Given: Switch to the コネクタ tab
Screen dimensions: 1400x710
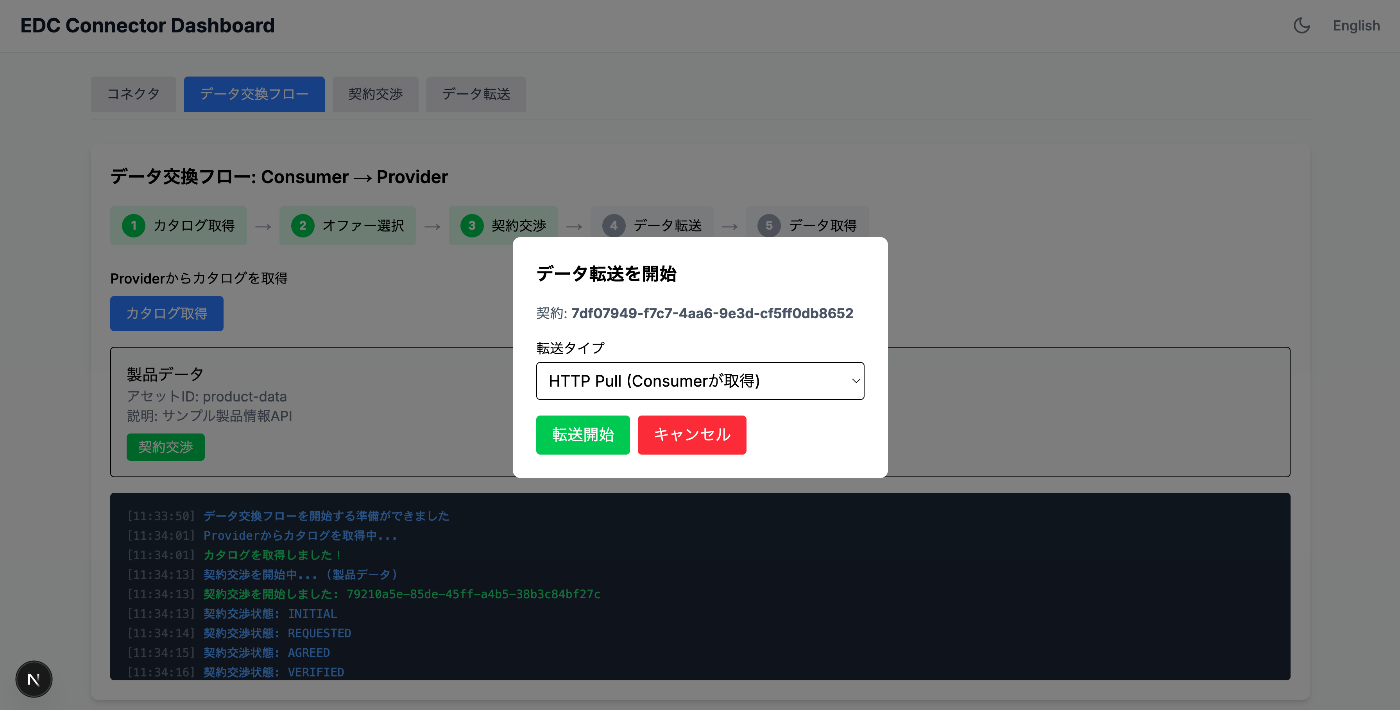Looking at the screenshot, I should [x=133, y=94].
